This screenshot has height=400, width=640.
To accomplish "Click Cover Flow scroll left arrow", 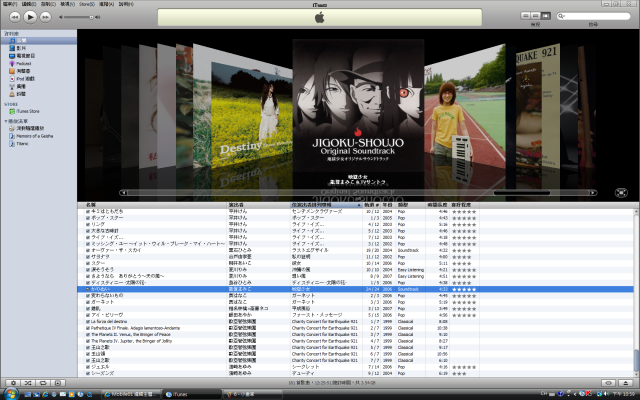I will [x=124, y=193].
